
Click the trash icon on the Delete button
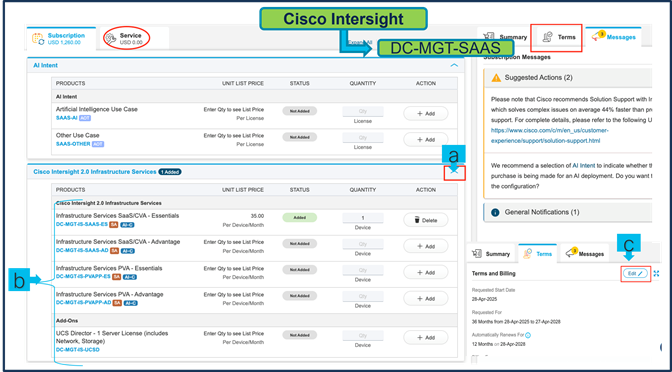[x=417, y=220]
